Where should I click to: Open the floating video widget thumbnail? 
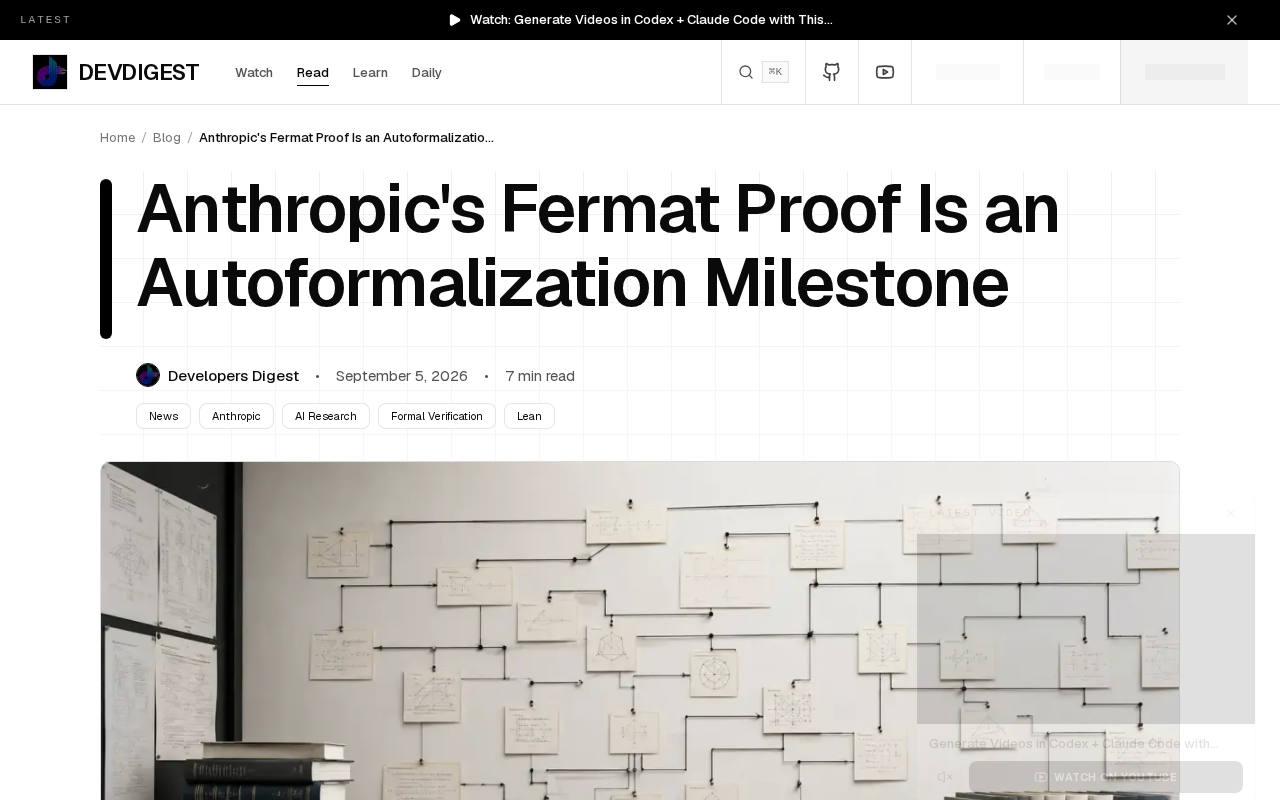click(1086, 629)
